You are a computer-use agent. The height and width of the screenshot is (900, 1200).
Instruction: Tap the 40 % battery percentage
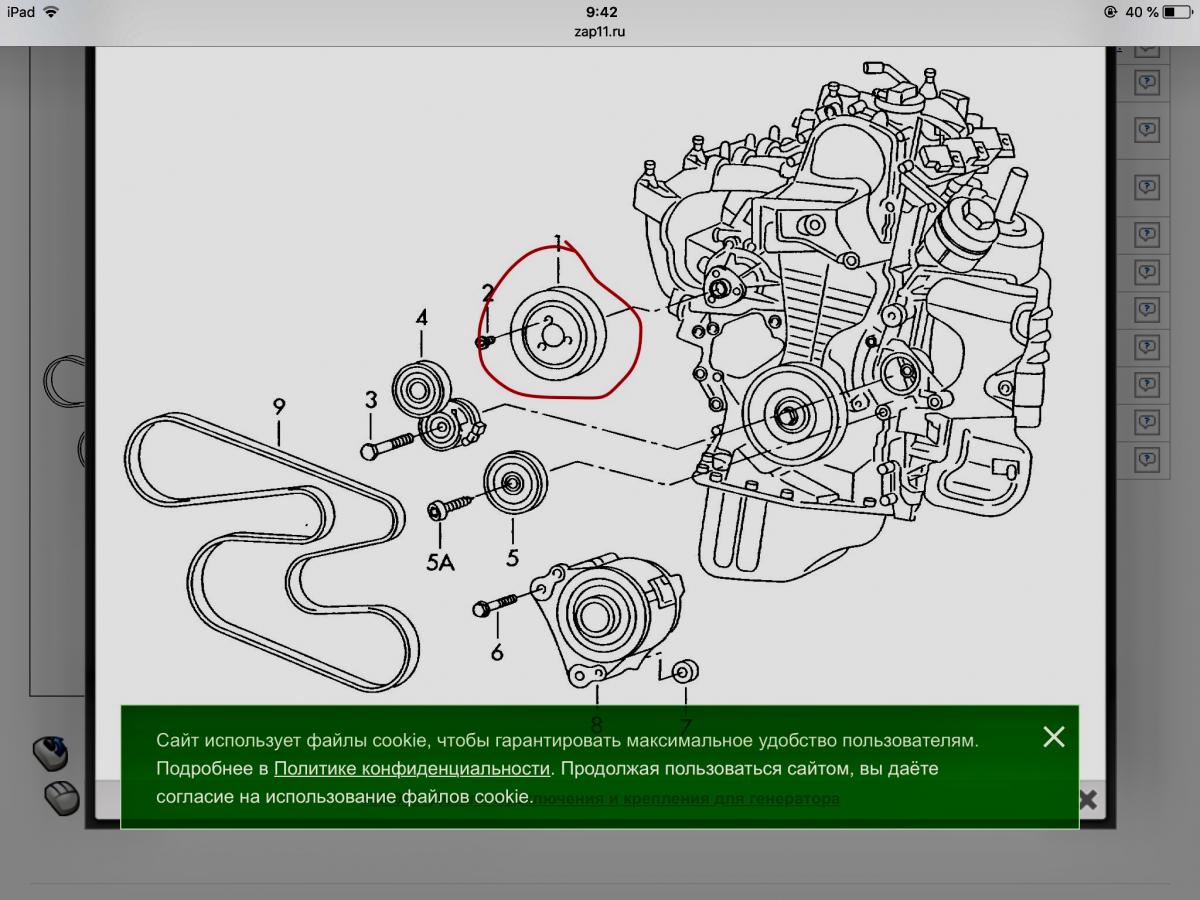pyautogui.click(x=1142, y=12)
